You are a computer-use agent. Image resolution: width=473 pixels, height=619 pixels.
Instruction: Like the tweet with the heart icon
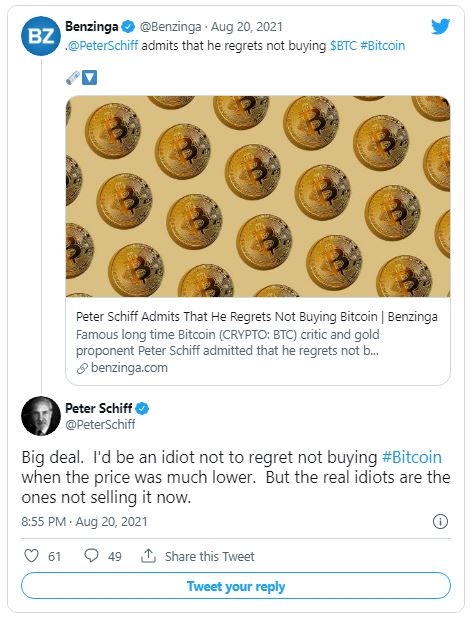click(x=32, y=555)
